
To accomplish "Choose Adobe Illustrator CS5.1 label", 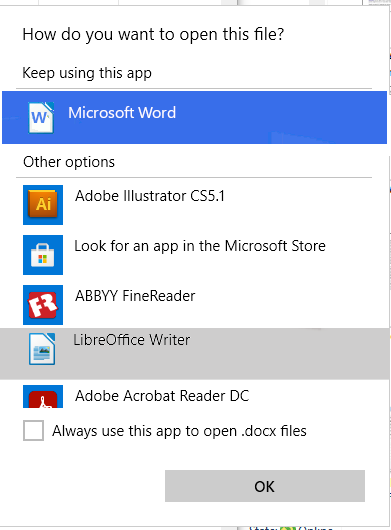I will 150,196.
